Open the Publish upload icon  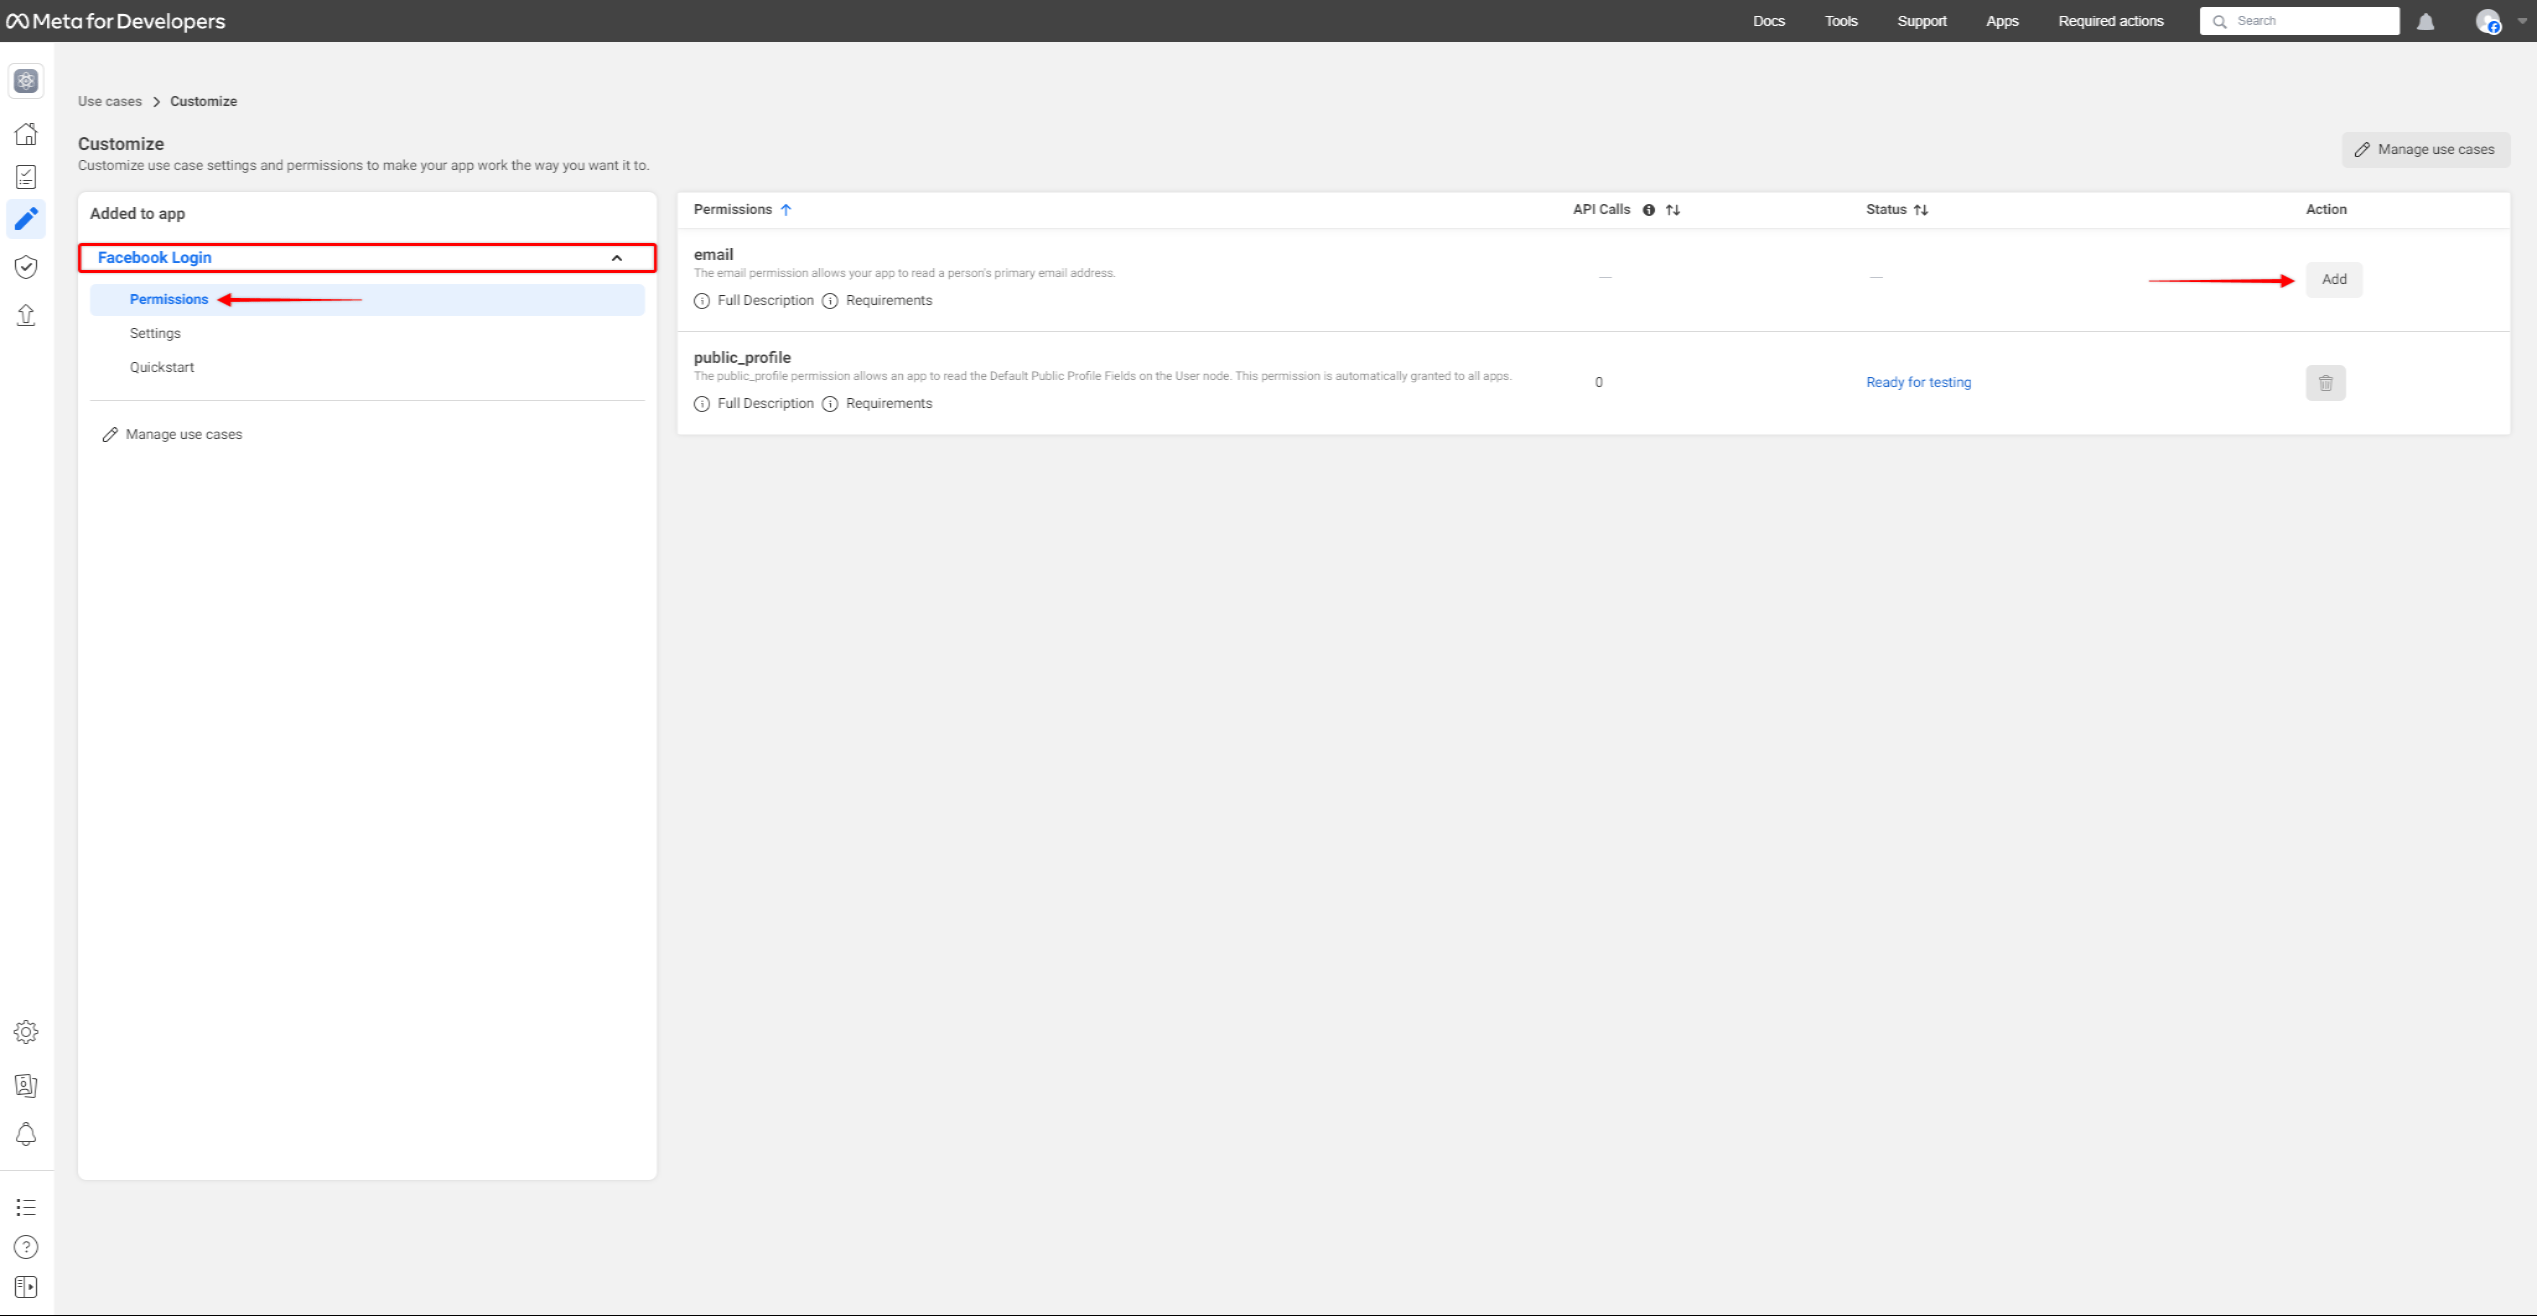26,316
